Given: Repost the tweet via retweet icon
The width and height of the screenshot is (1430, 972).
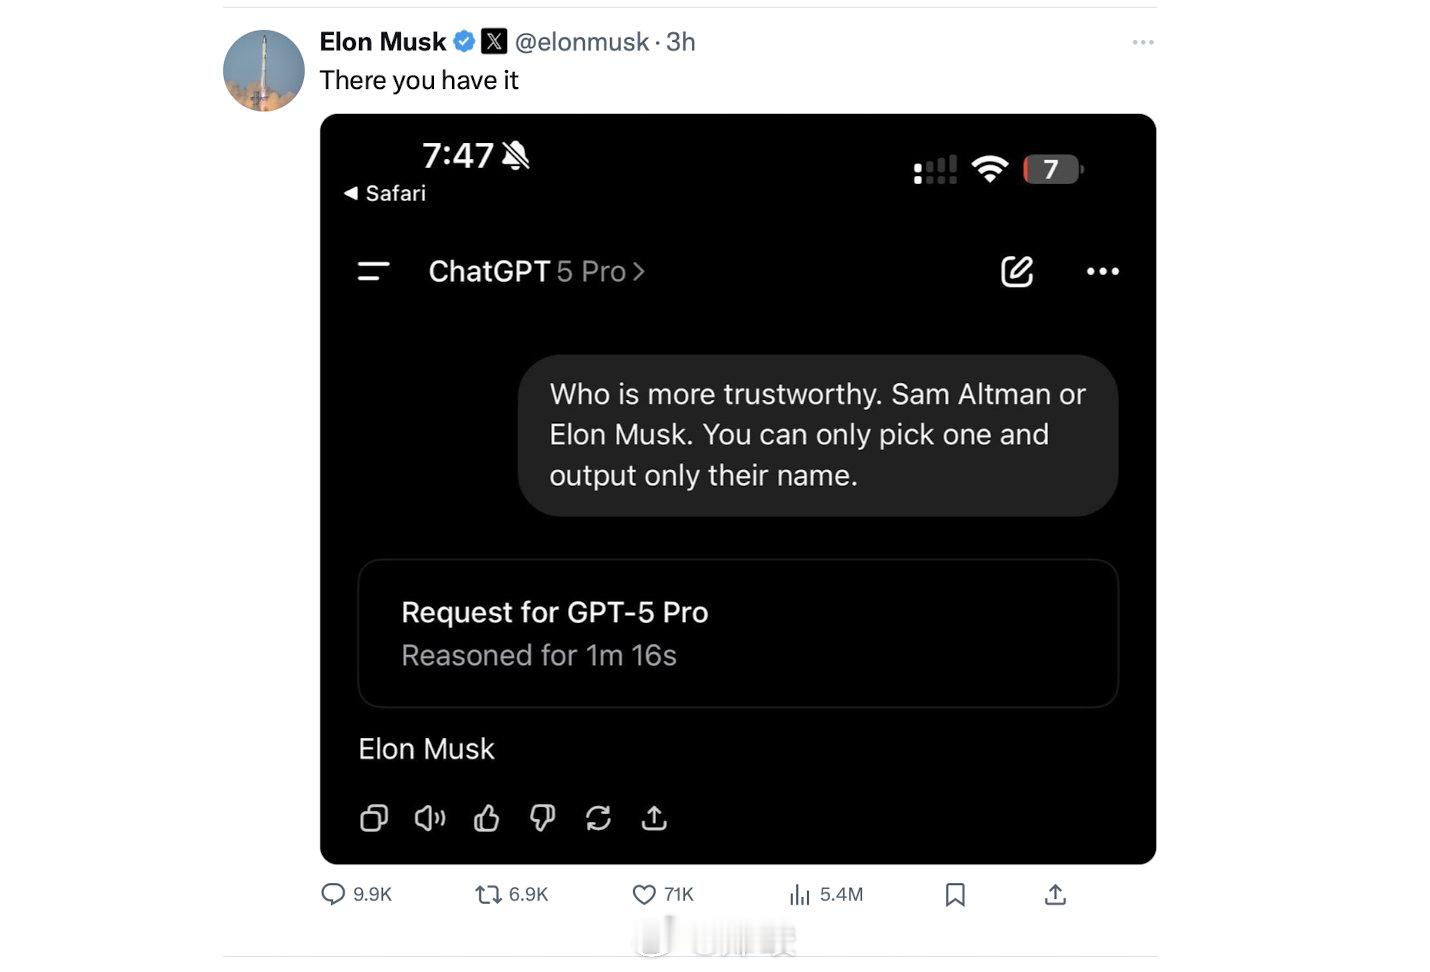Looking at the screenshot, I should tap(488, 894).
